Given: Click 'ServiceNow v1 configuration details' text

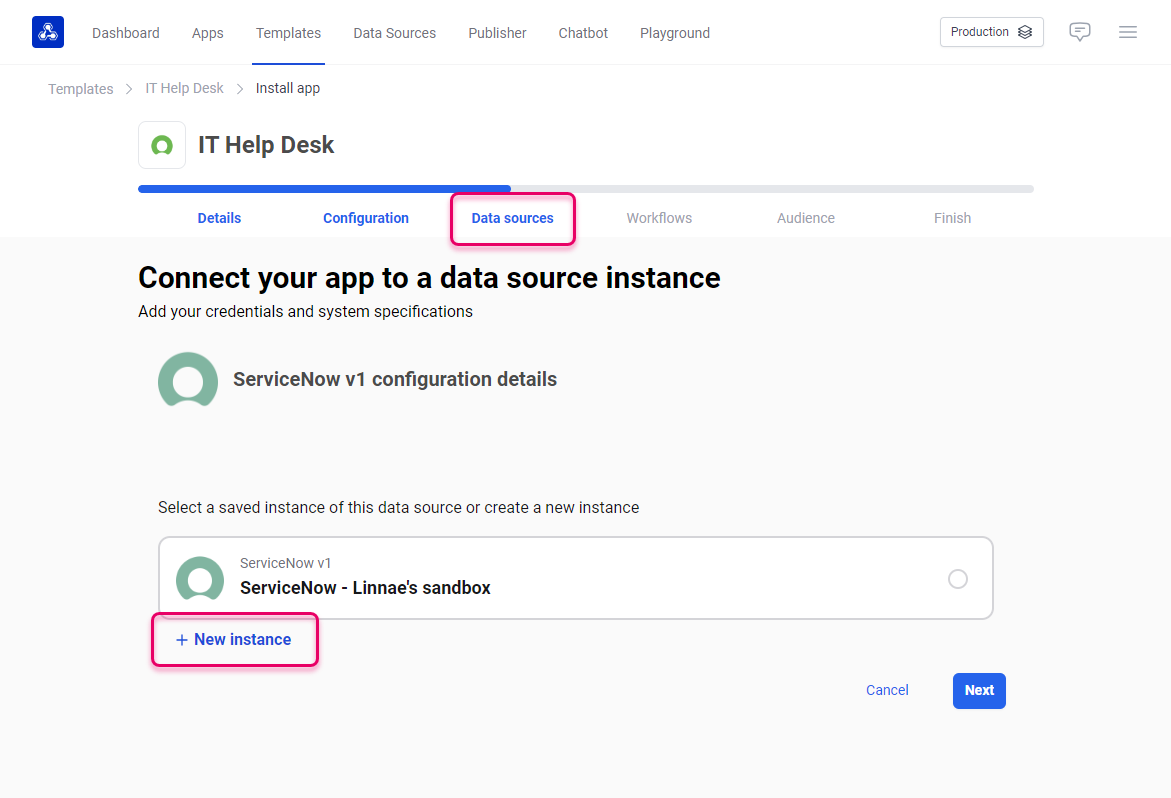Looking at the screenshot, I should pyautogui.click(x=395, y=379).
